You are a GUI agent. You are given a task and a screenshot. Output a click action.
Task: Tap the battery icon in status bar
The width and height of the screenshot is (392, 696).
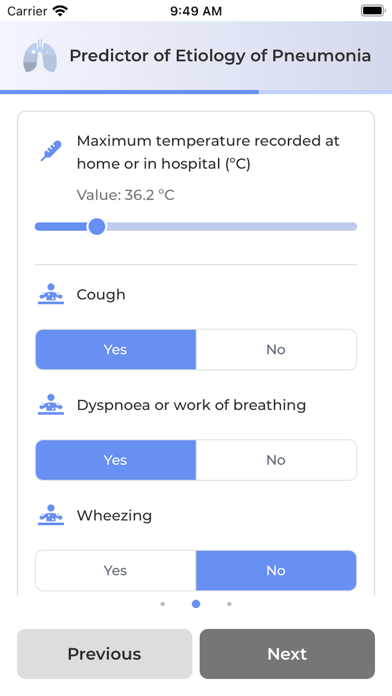click(x=373, y=11)
